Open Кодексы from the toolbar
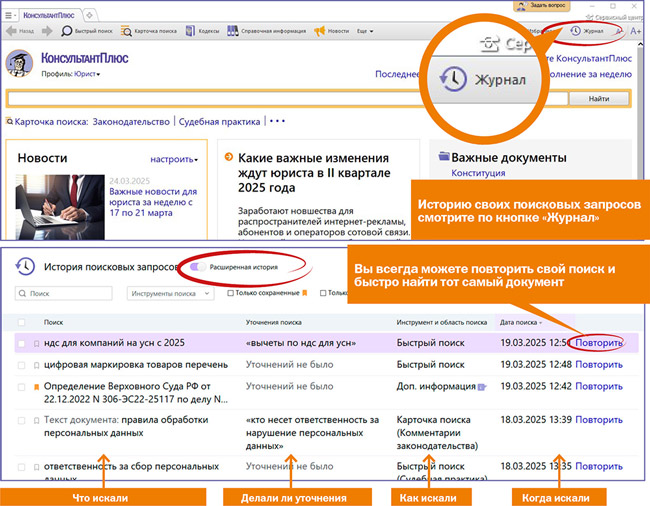 pos(202,31)
